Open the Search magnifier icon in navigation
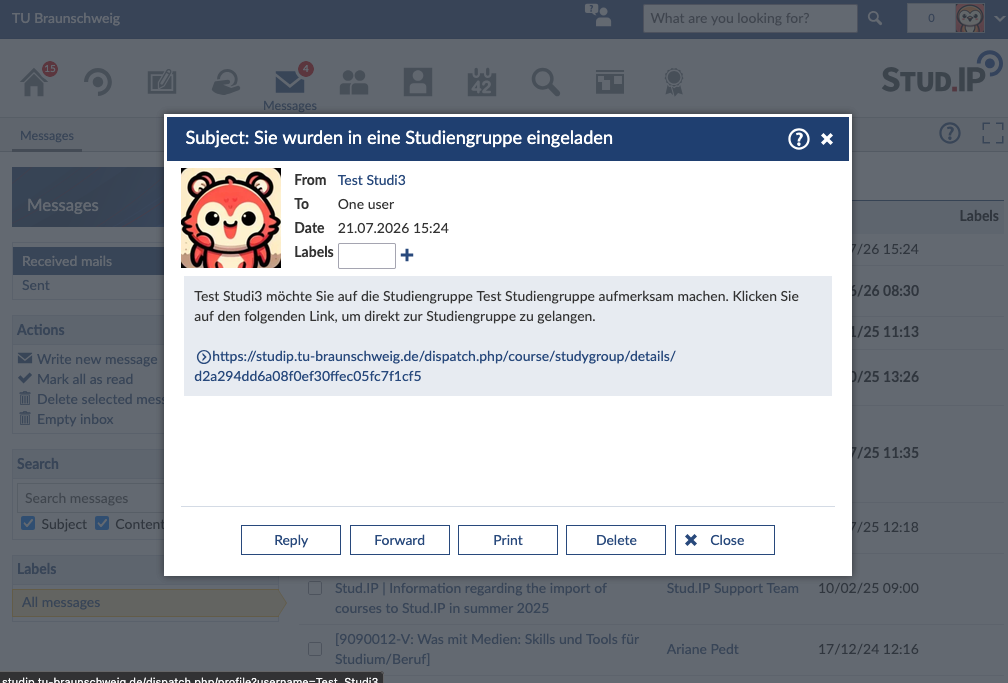 coord(545,82)
